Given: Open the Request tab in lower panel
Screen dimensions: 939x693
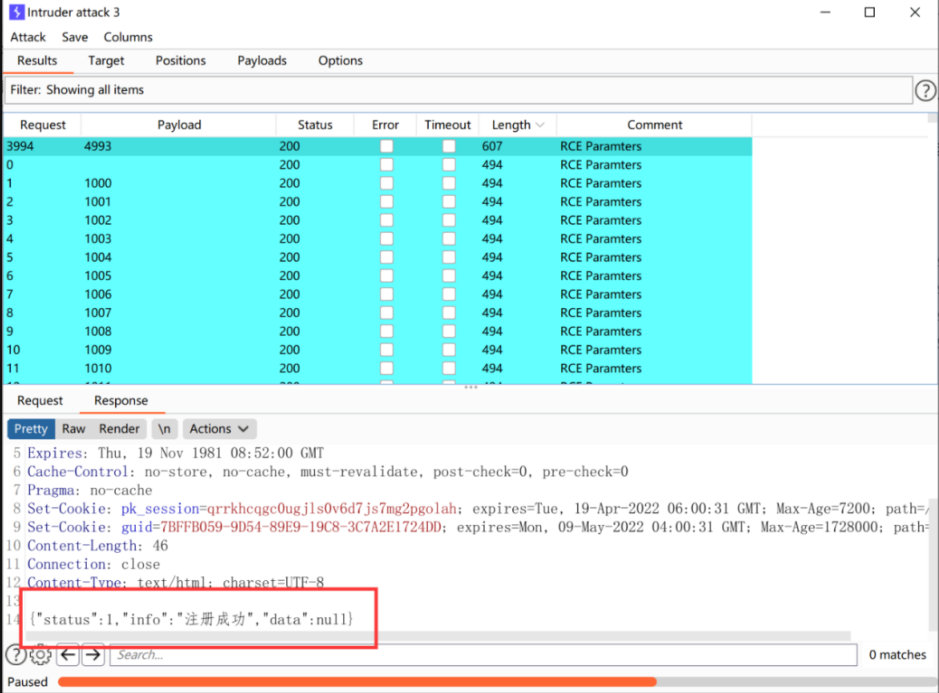Looking at the screenshot, I should pos(40,401).
